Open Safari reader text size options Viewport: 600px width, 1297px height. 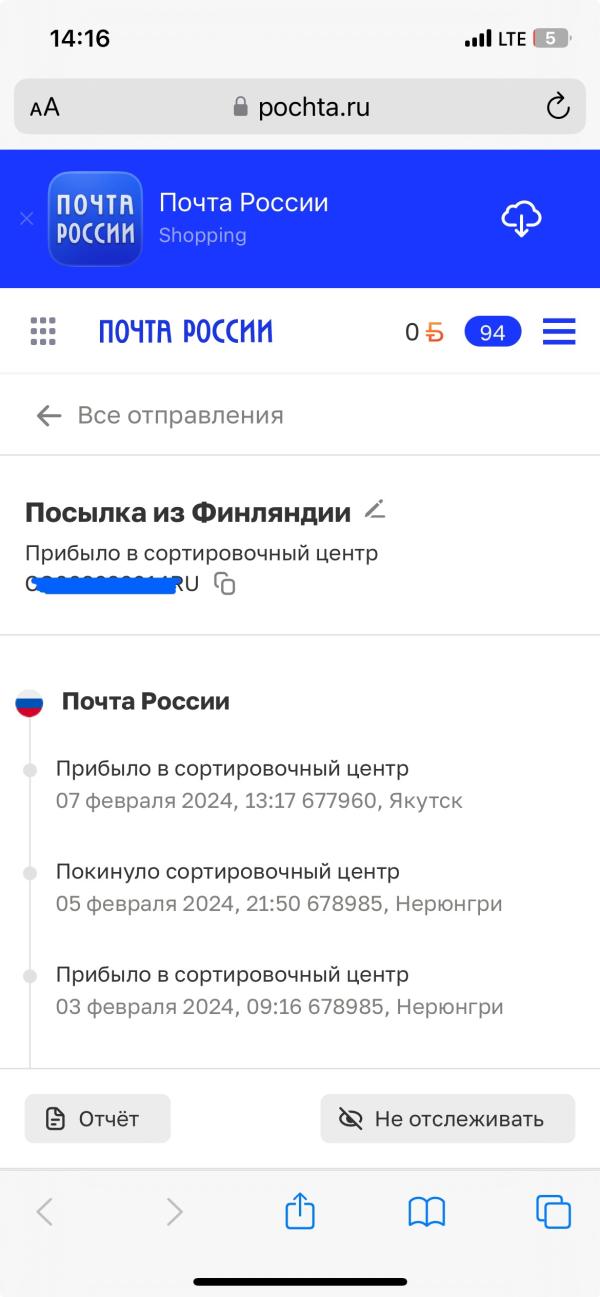point(45,108)
